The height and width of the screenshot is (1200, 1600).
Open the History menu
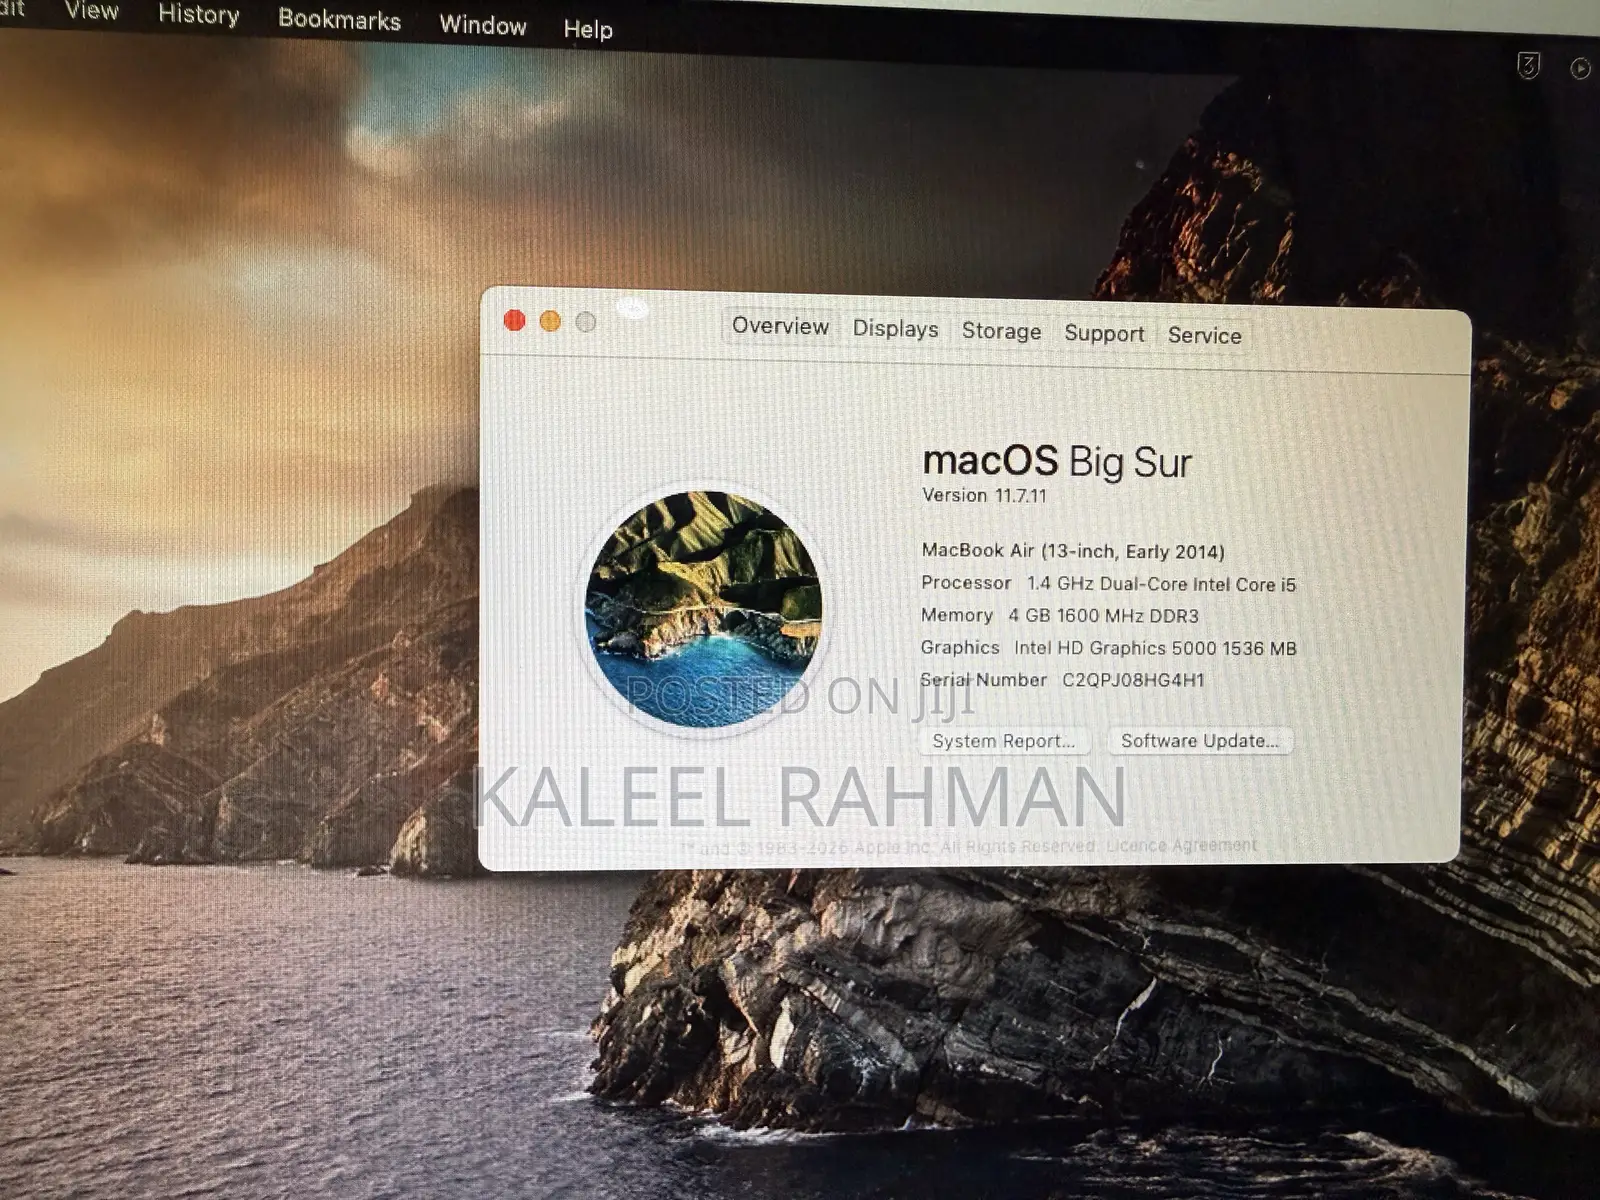[x=199, y=15]
